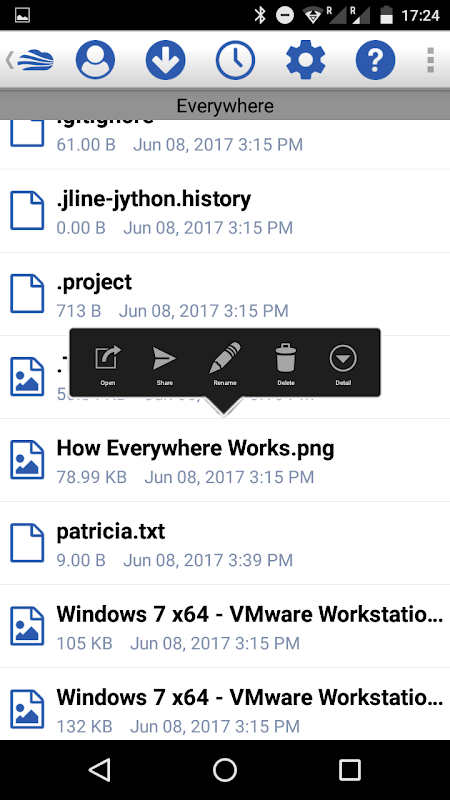
Task: Open the downloads arrow icon
Action: pyautogui.click(x=165, y=60)
